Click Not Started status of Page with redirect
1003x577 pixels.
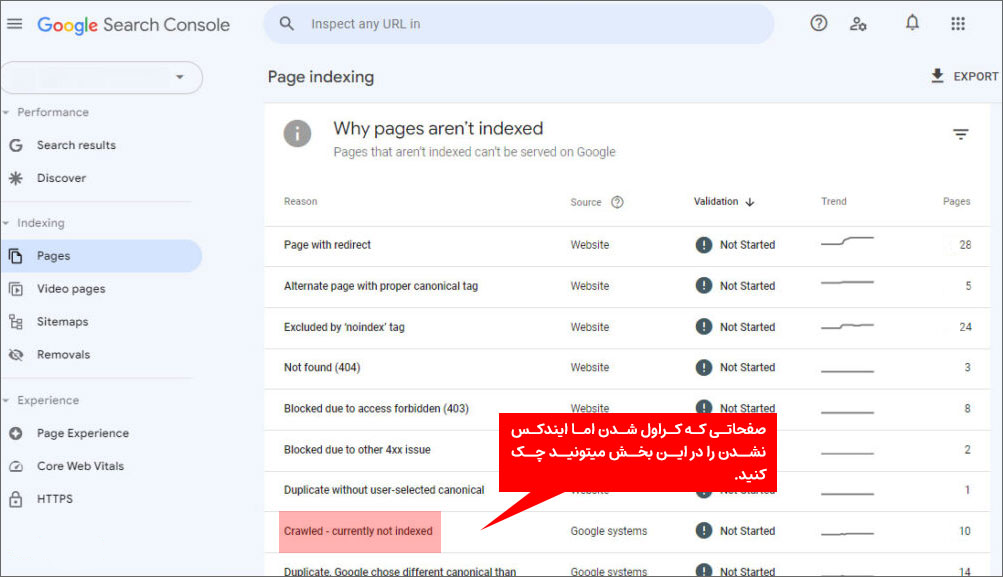[747, 245]
